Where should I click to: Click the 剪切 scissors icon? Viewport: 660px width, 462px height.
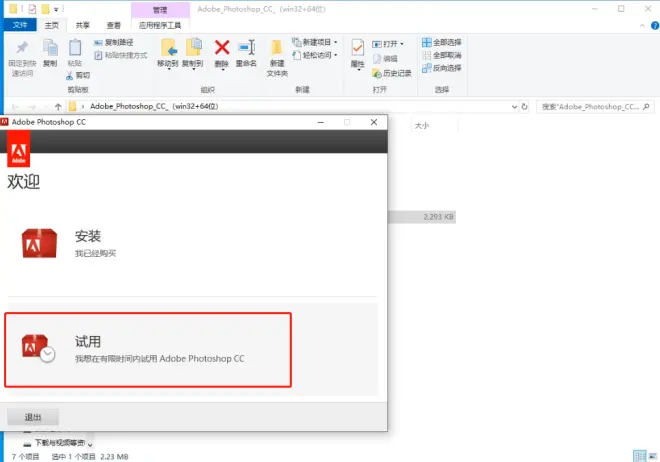pyautogui.click(x=69, y=75)
